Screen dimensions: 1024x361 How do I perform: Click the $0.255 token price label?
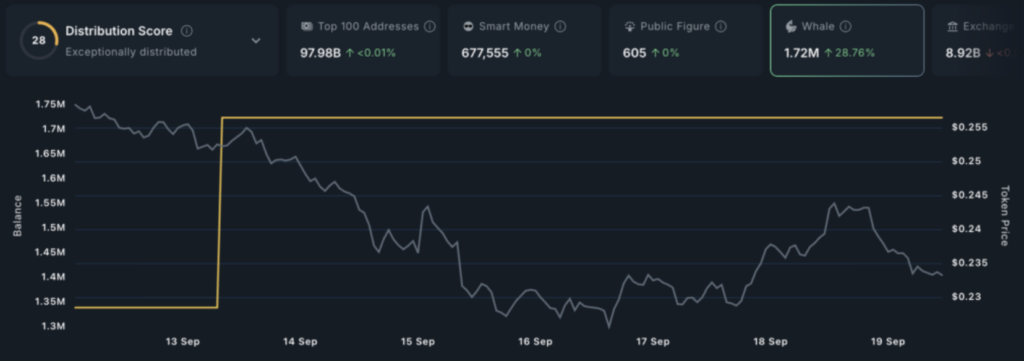(970, 127)
